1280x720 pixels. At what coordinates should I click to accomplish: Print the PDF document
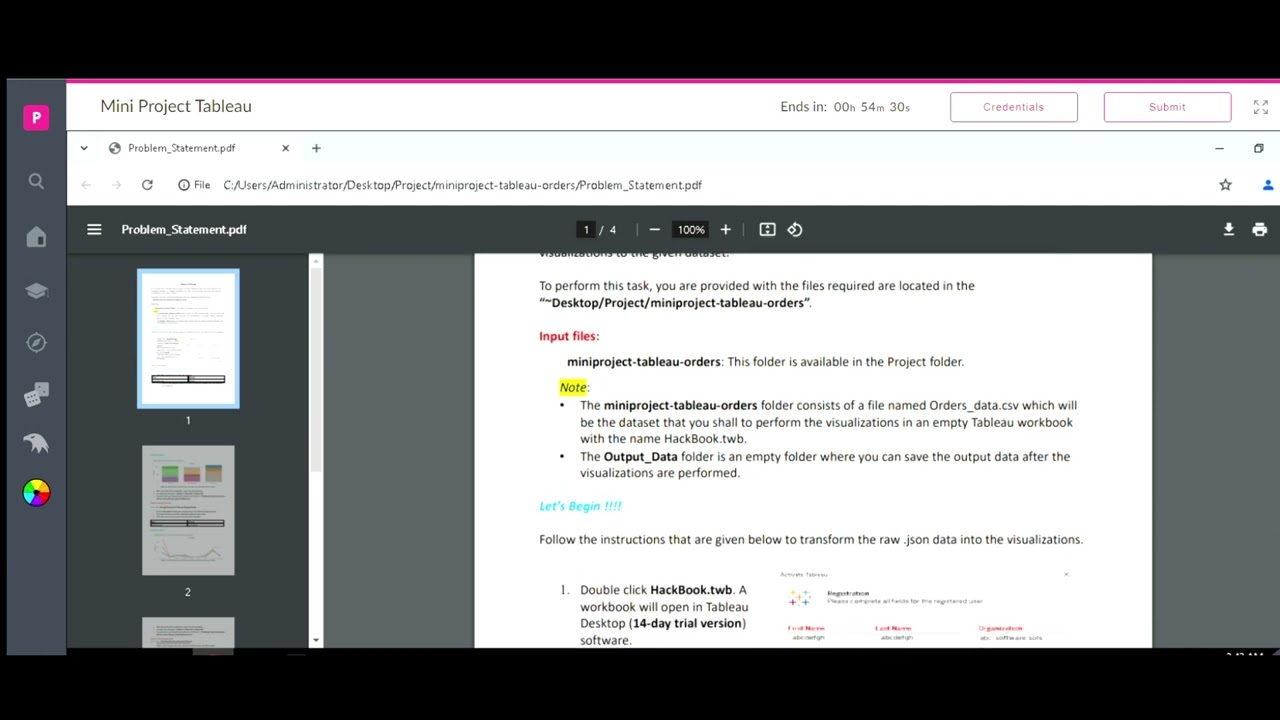[1260, 229]
